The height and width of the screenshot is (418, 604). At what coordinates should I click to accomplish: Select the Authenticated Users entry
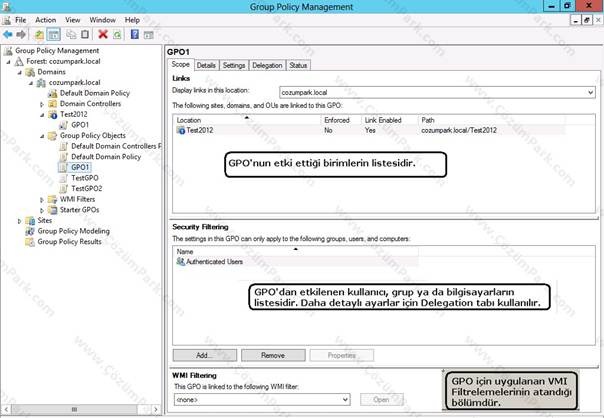(x=215, y=262)
